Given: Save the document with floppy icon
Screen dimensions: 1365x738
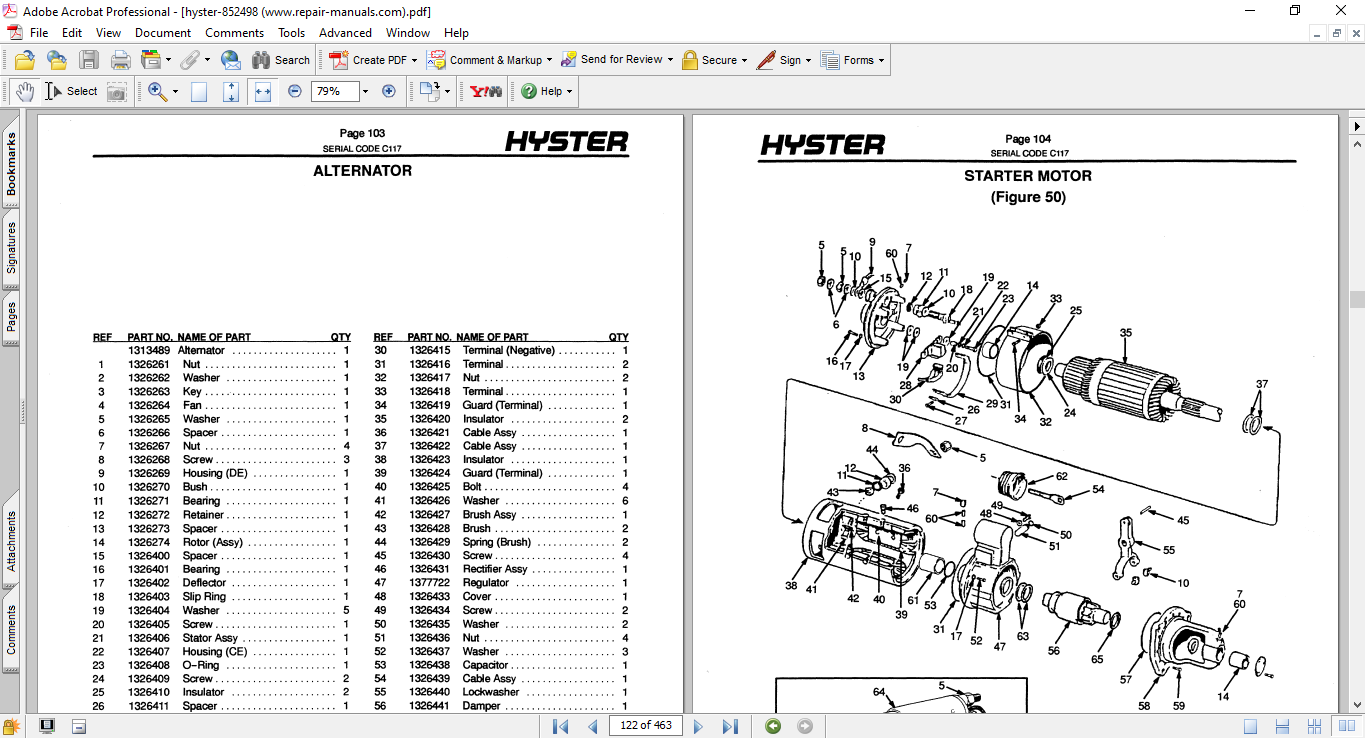Looking at the screenshot, I should coord(89,60).
